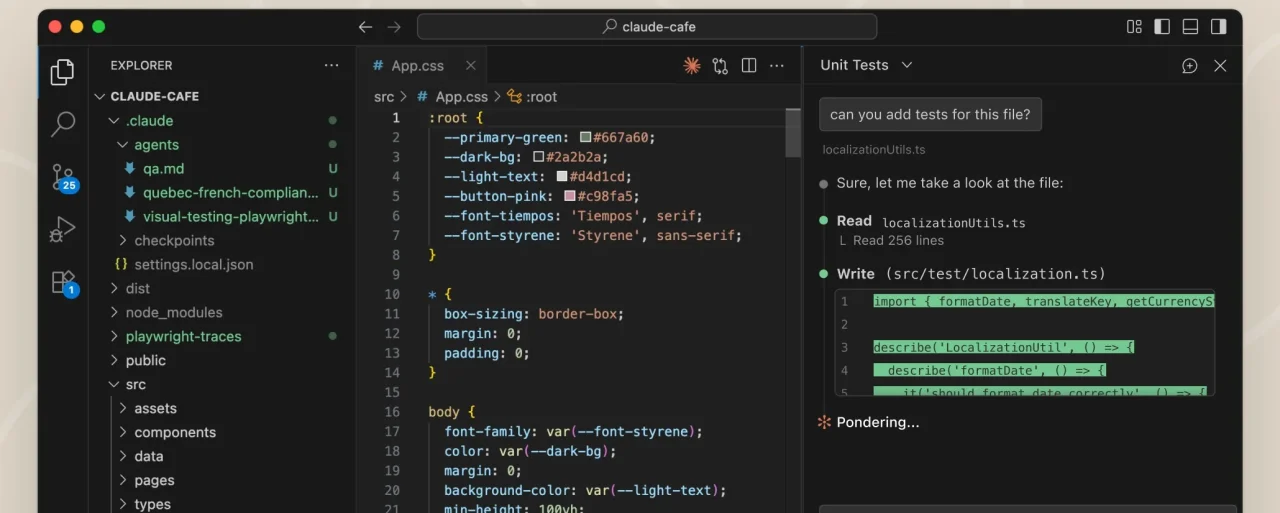Close the App.css tab
1280x513 pixels.
click(471, 66)
